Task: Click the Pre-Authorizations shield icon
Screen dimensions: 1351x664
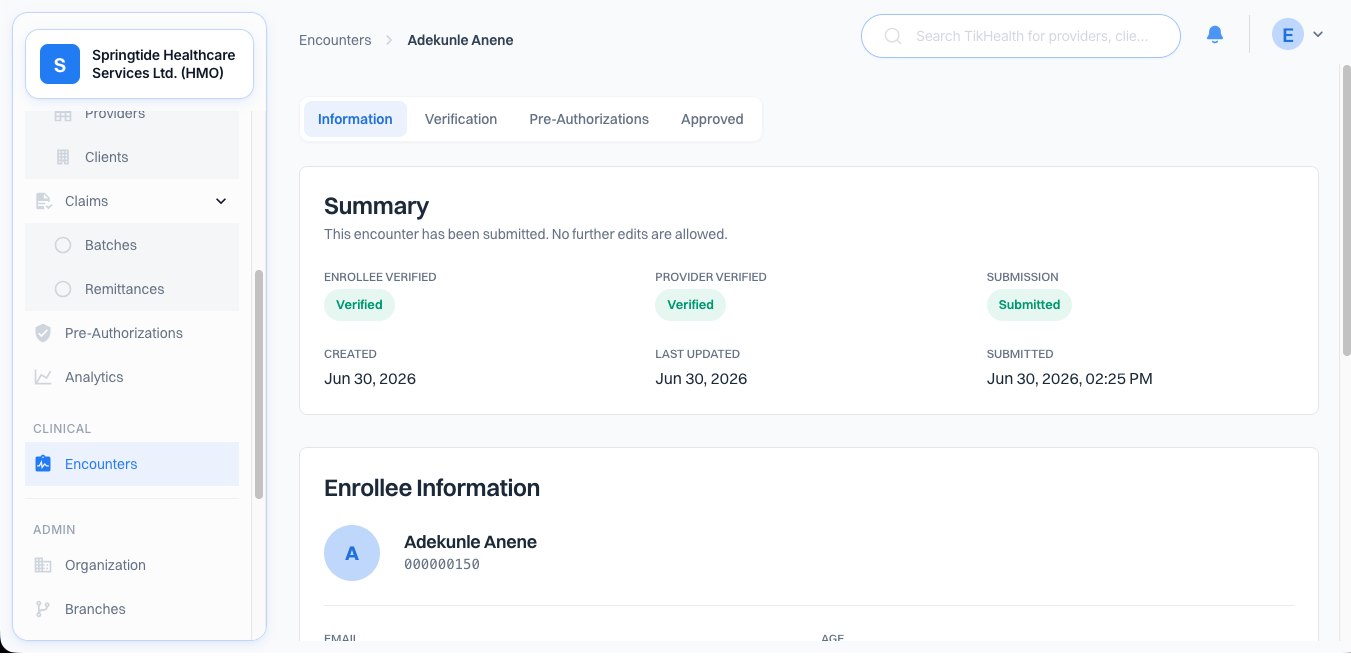Action: [43, 333]
